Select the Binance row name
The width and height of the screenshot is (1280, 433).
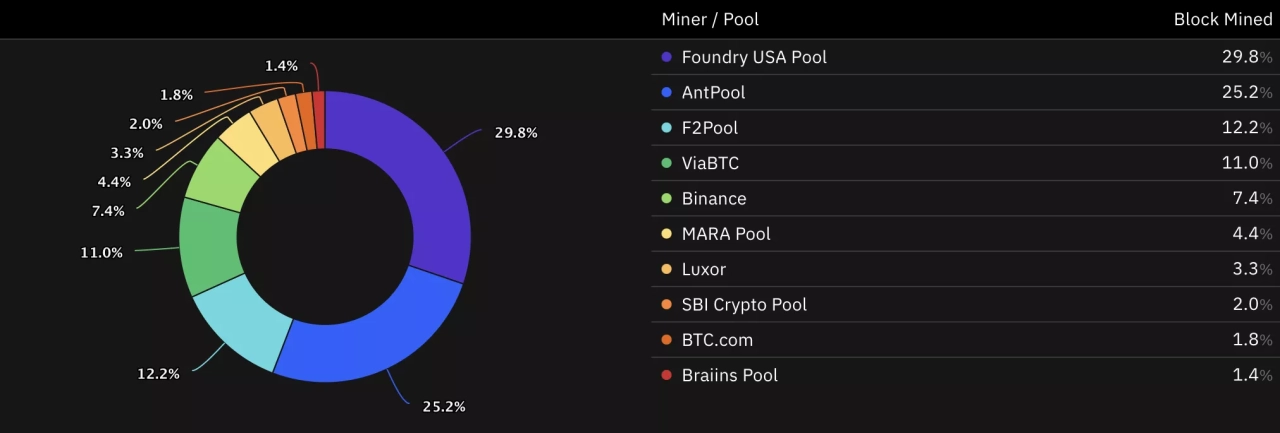pos(714,199)
